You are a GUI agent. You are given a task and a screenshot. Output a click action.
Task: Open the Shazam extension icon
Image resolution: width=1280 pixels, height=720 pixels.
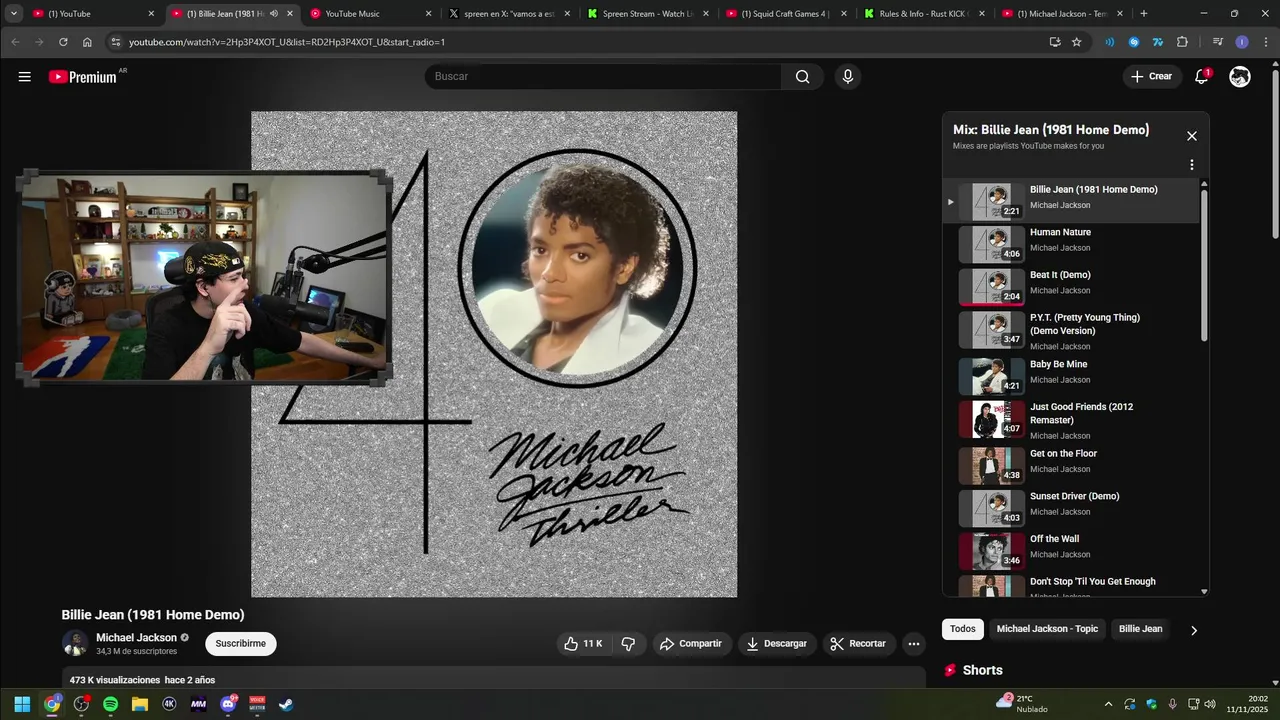click(x=1133, y=42)
